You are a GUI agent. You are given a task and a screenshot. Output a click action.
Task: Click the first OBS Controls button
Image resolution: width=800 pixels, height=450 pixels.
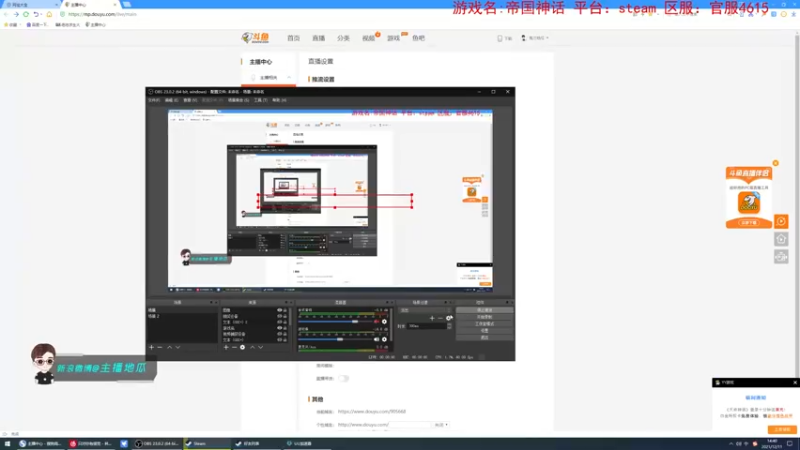pos(484,310)
